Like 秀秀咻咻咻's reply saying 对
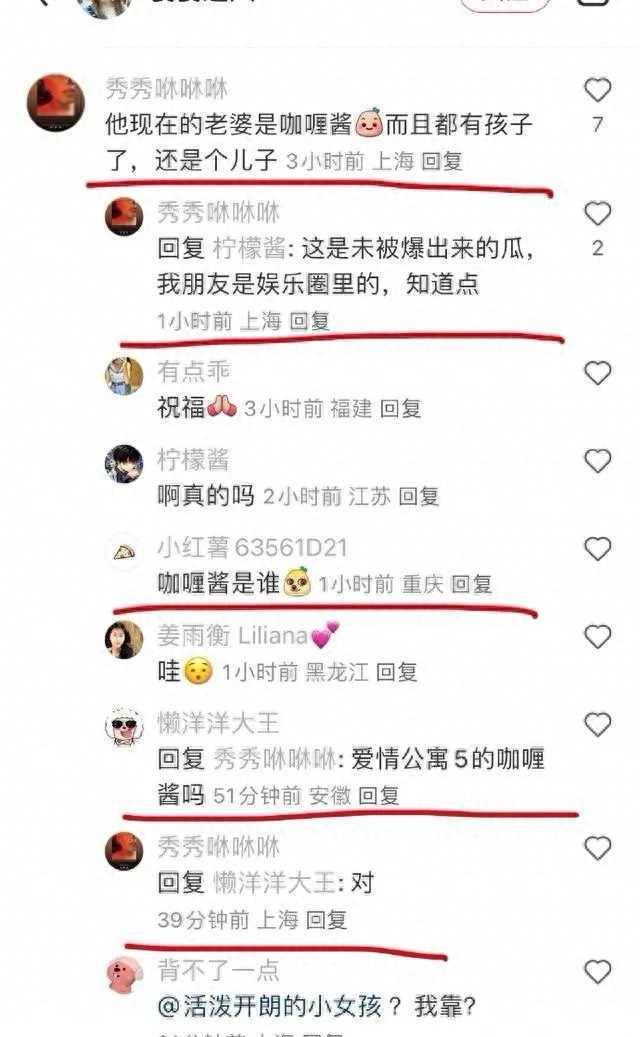This screenshot has width=640, height=1037. tap(597, 849)
